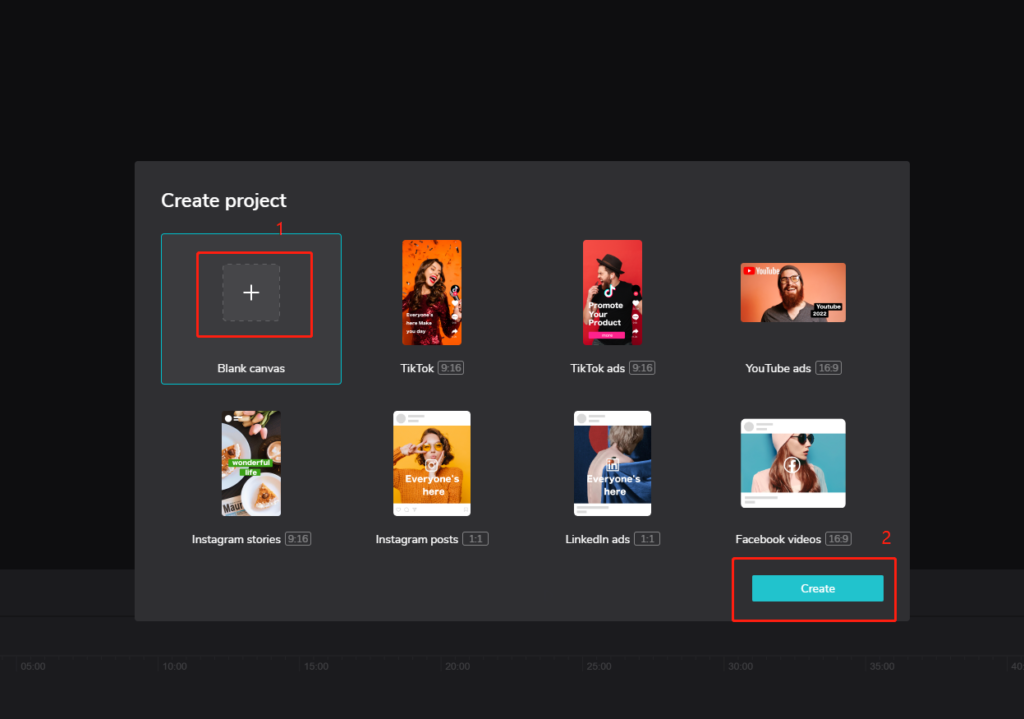Click the 1:1 badge near Instagram posts
1024x719 pixels.
(474, 538)
